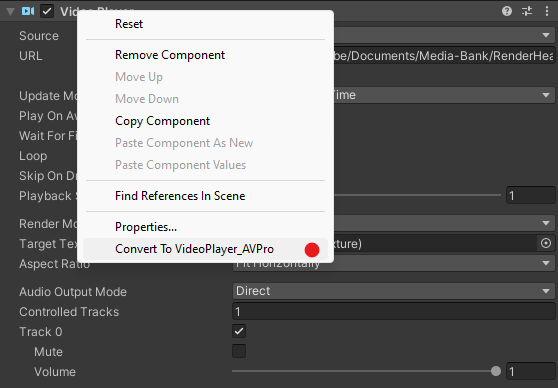Image resolution: width=558 pixels, height=388 pixels.
Task: Open the component presets slider icon
Action: tap(527, 11)
